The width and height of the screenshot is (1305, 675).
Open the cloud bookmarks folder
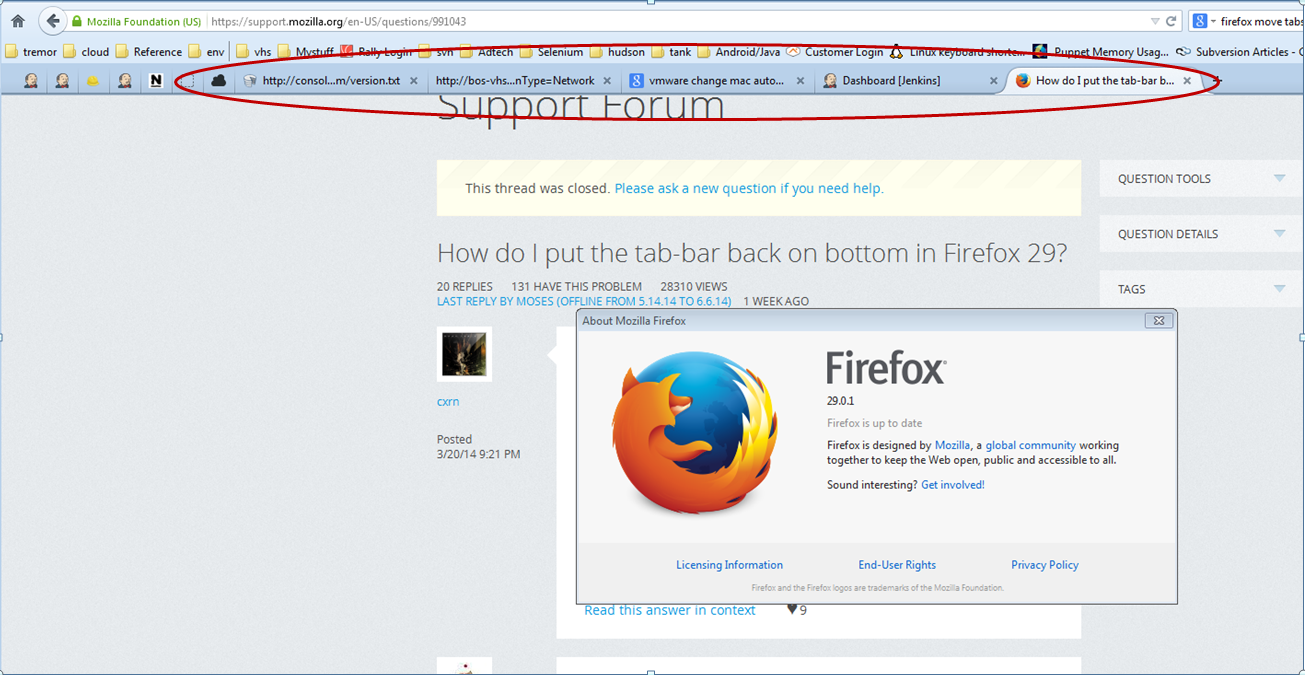click(x=87, y=52)
